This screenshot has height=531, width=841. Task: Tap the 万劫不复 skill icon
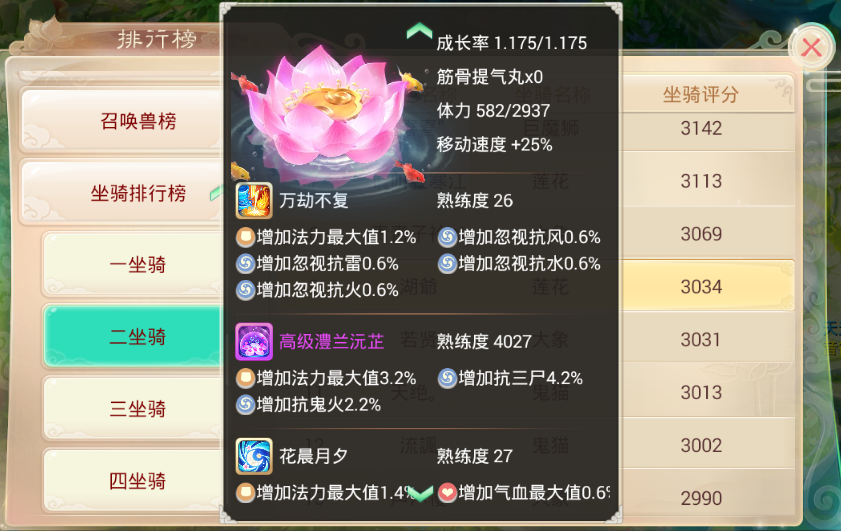click(x=254, y=201)
